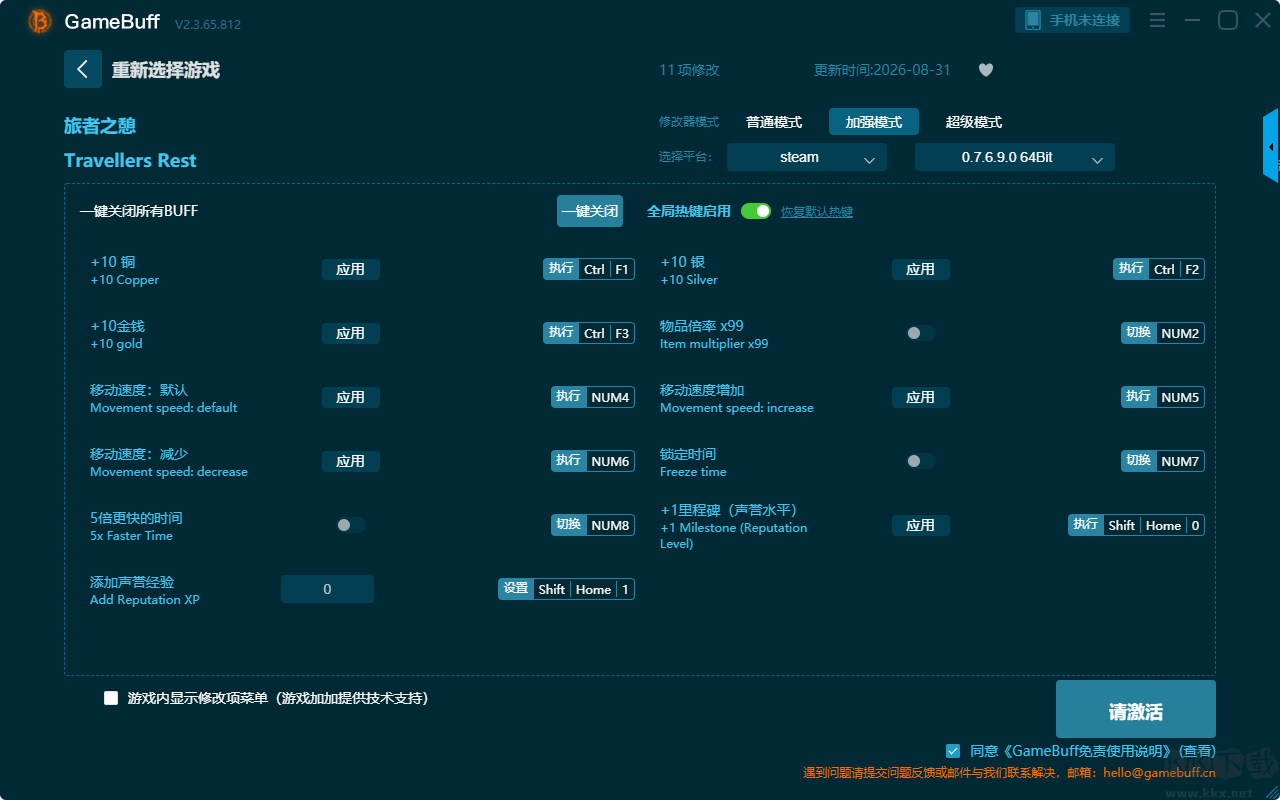Select 超级模式 mode
Image resolution: width=1280 pixels, height=800 pixels.
974,122
